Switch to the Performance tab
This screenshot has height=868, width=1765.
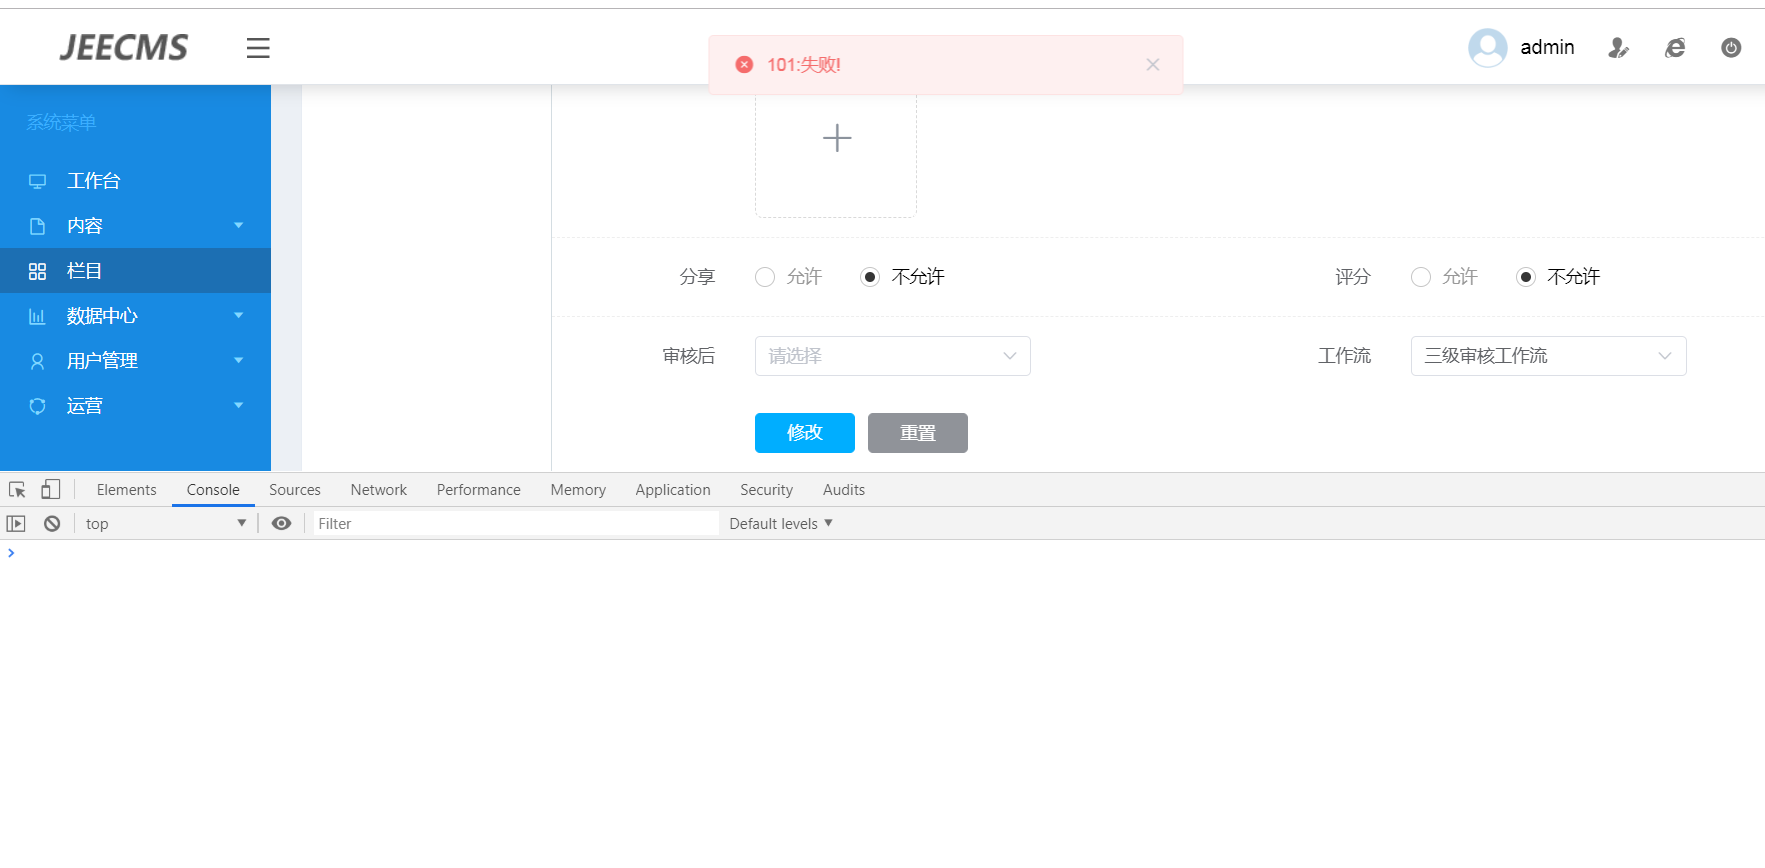click(479, 490)
